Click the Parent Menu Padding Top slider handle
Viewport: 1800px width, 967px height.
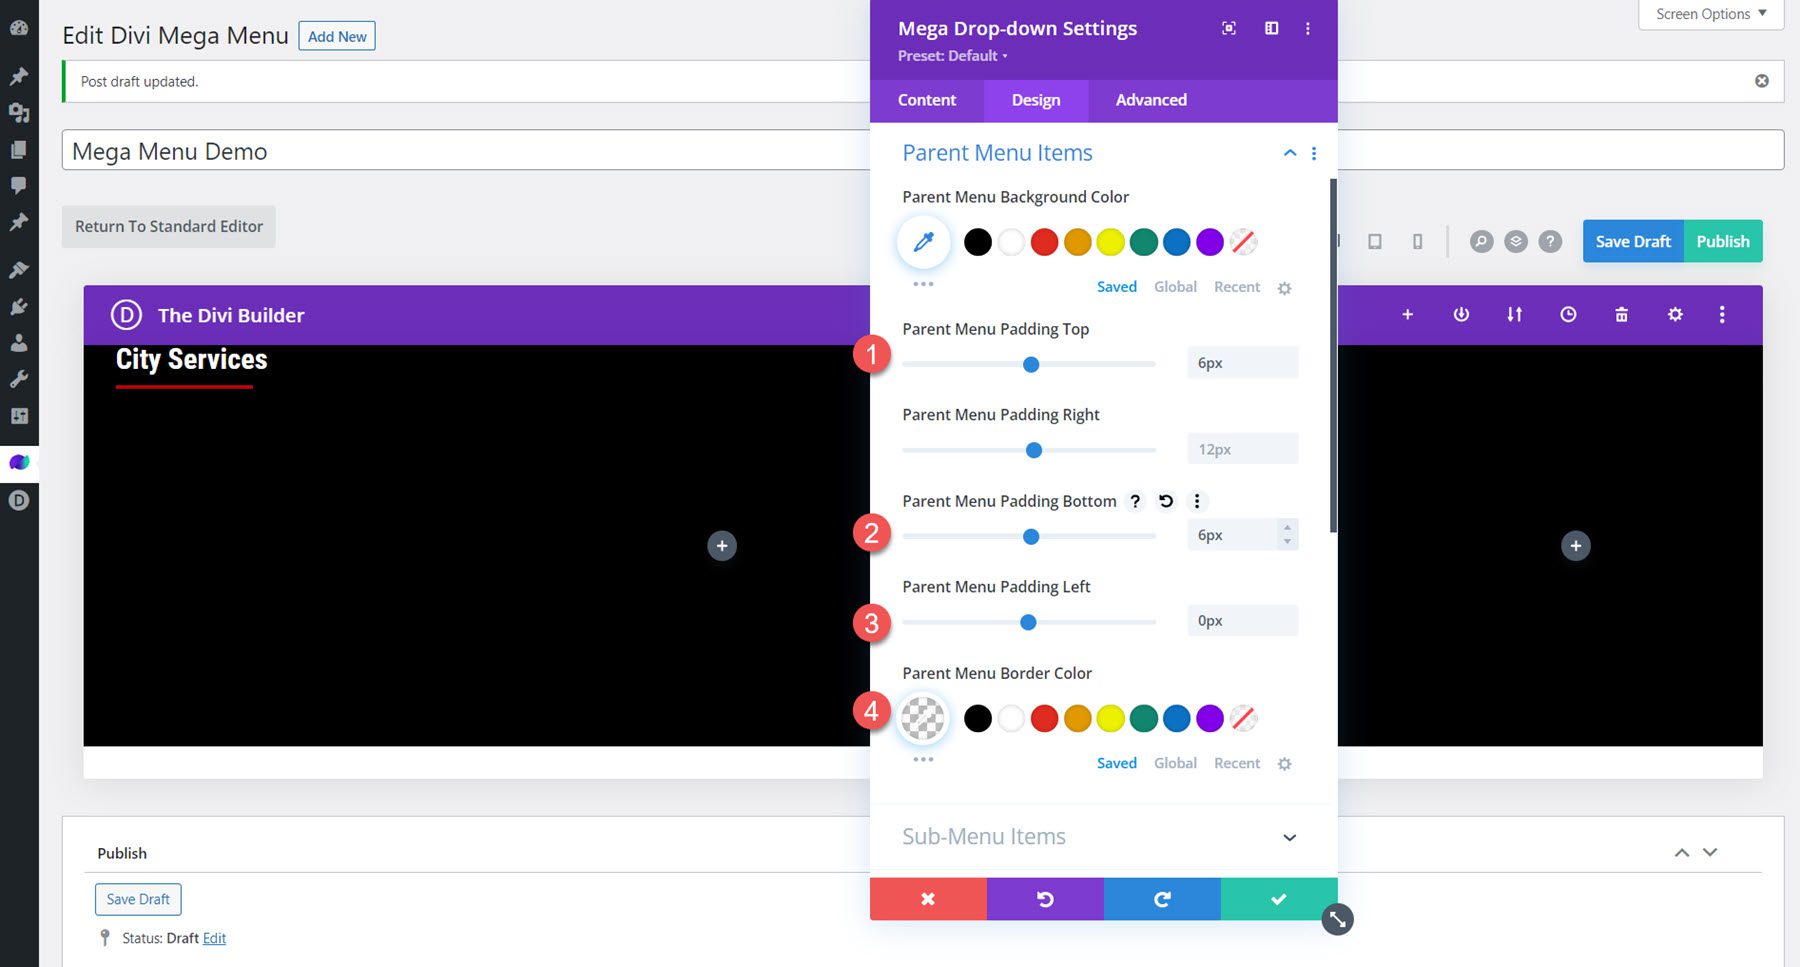(x=1030, y=364)
